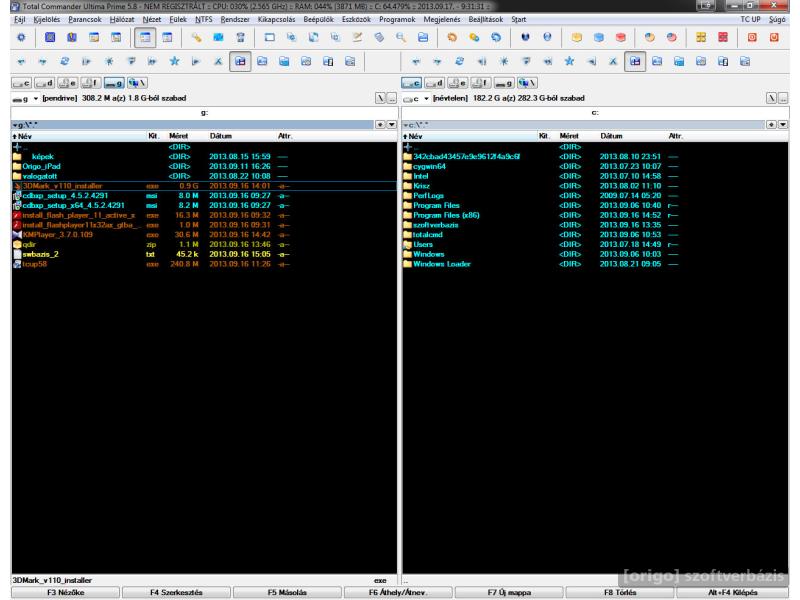Select KMPlayer_3.7.0.109 file row

pyautogui.click(x=204, y=235)
